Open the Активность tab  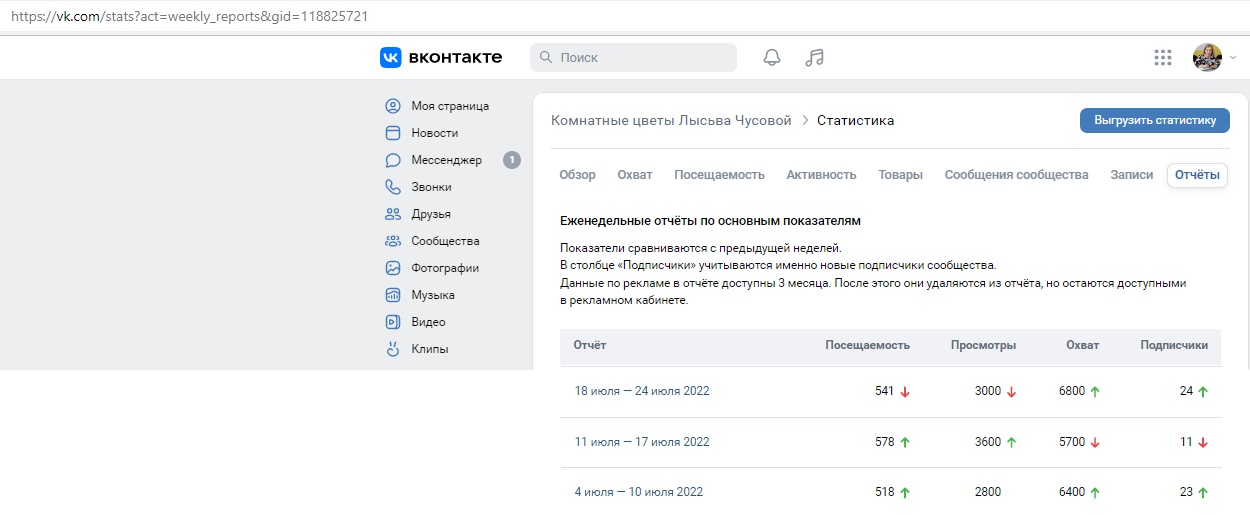click(821, 175)
